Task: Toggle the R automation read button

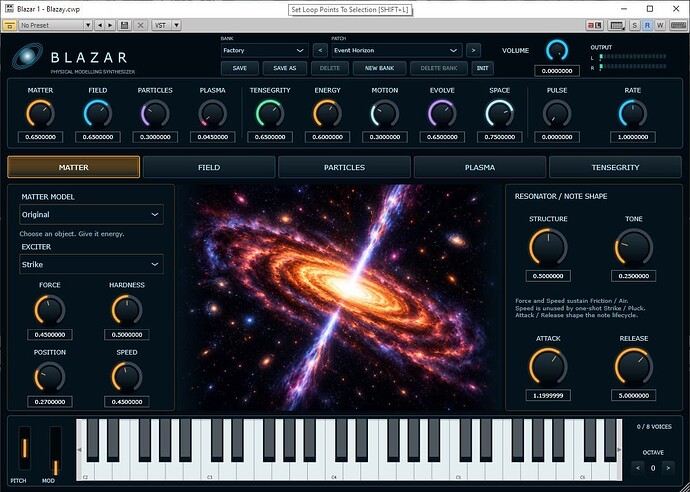Action: point(647,26)
